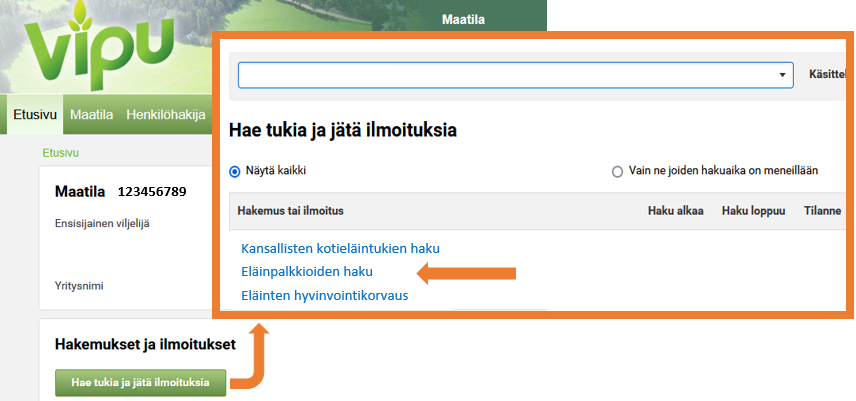The height and width of the screenshot is (401, 856).
Task: Open Eläinten hyvinvointikorvaus link
Action: click(x=325, y=296)
